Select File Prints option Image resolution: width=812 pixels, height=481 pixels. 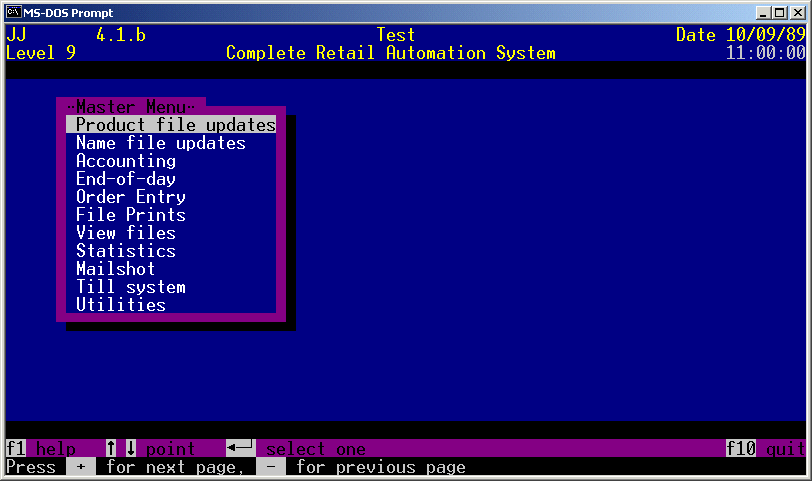coord(130,215)
